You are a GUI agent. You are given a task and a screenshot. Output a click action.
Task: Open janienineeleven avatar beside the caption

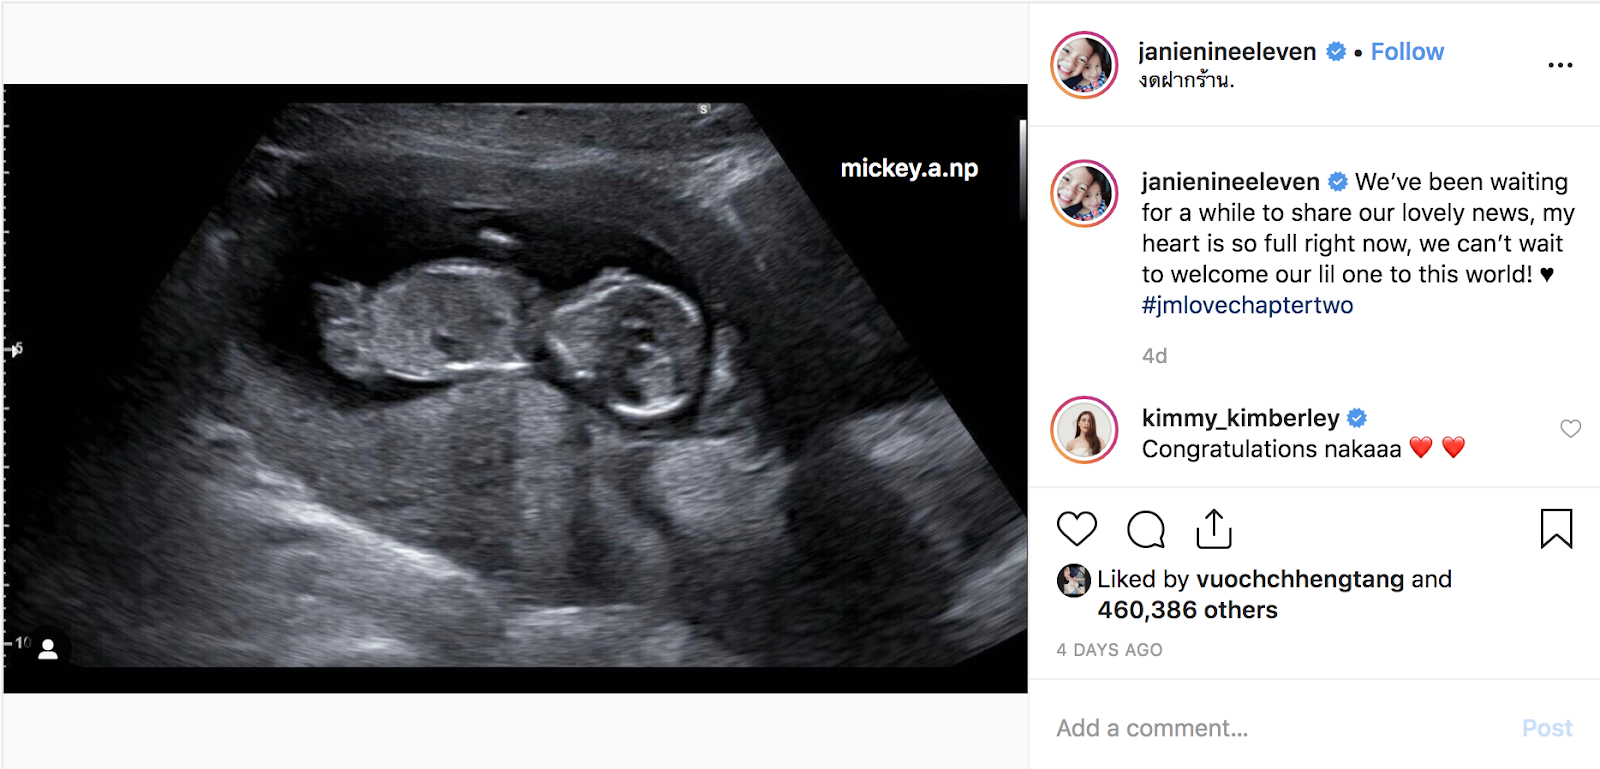pyautogui.click(x=1084, y=193)
